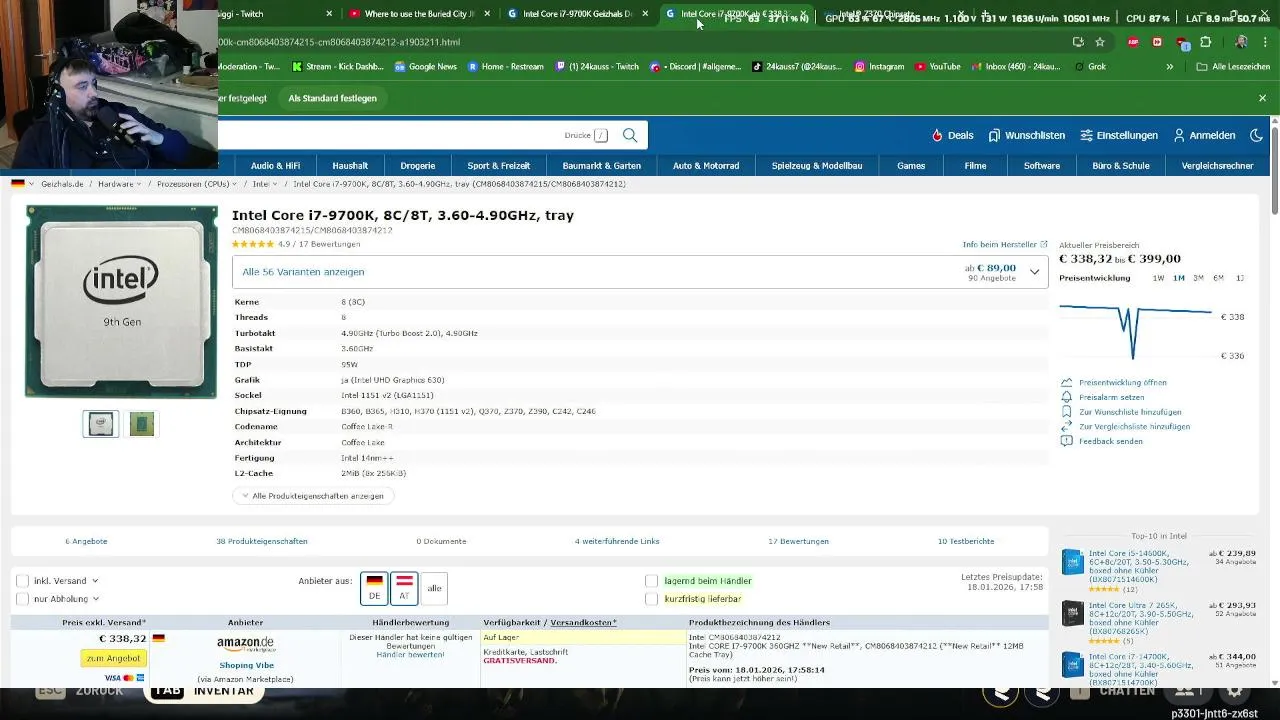Select the alle vendors filter
1280x720 pixels.
pyautogui.click(x=434, y=588)
